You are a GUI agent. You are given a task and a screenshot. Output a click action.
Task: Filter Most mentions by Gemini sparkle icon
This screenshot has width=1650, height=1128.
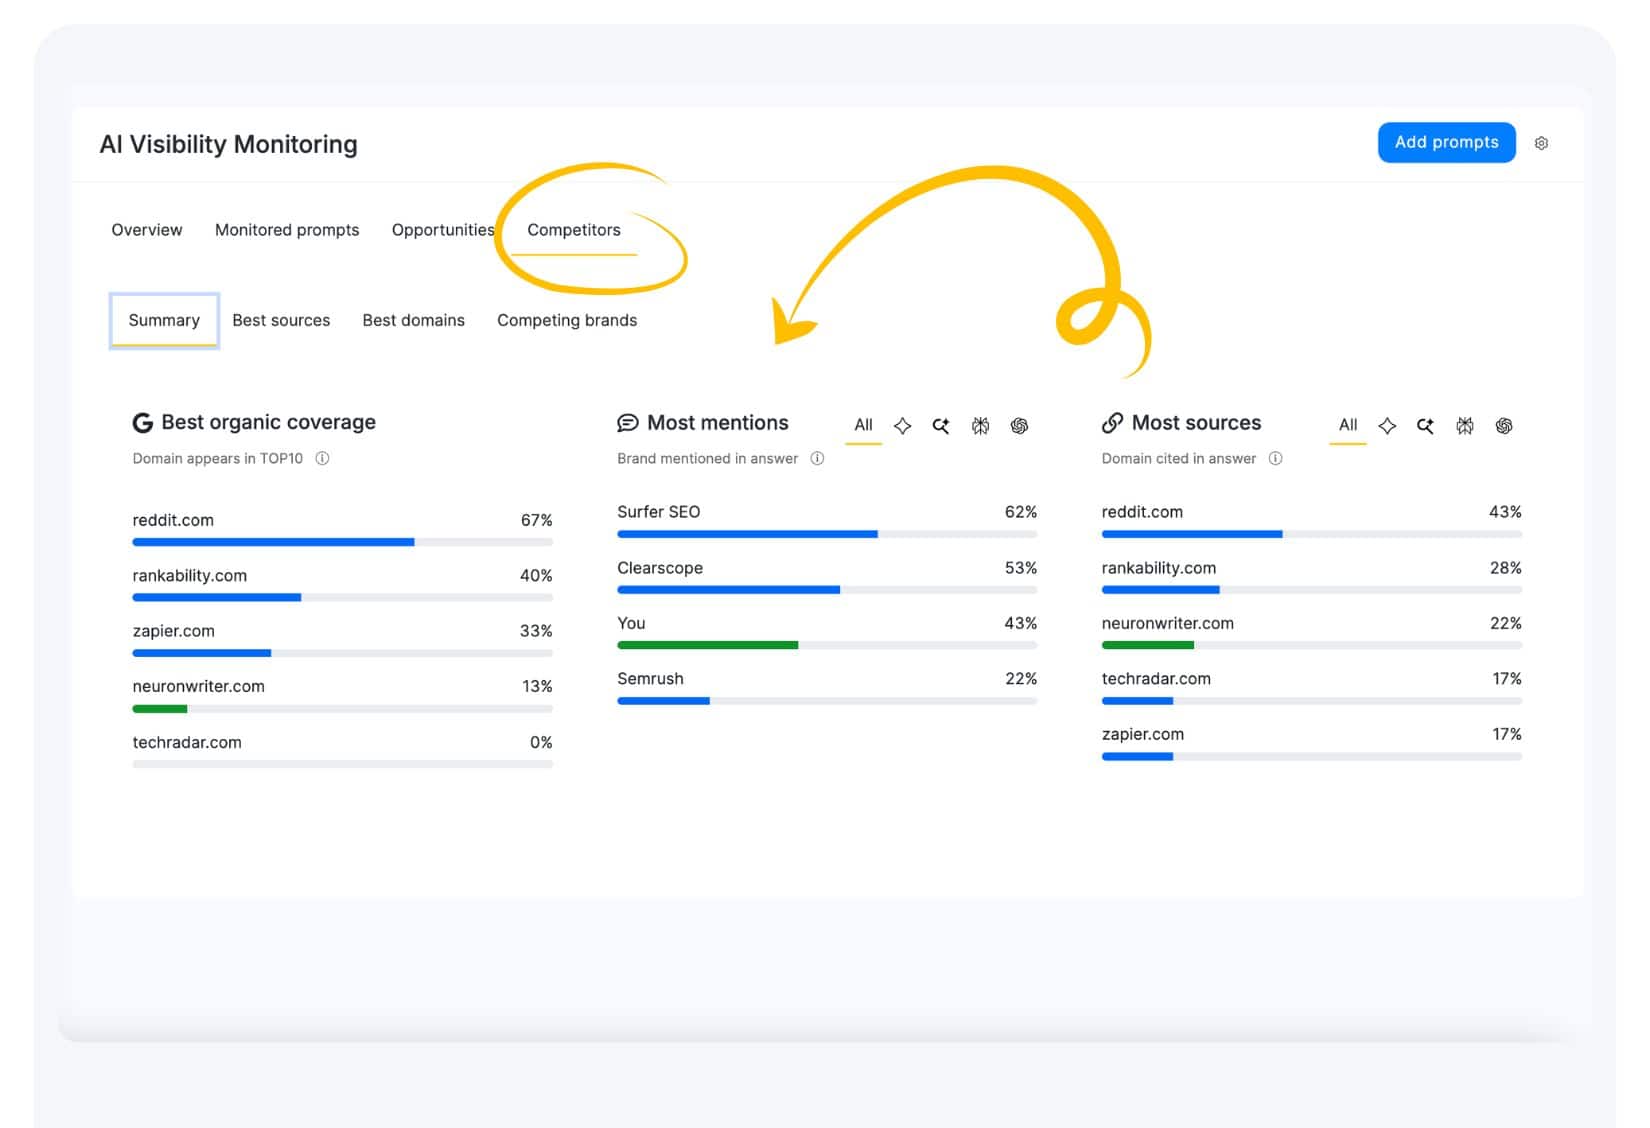coord(902,426)
